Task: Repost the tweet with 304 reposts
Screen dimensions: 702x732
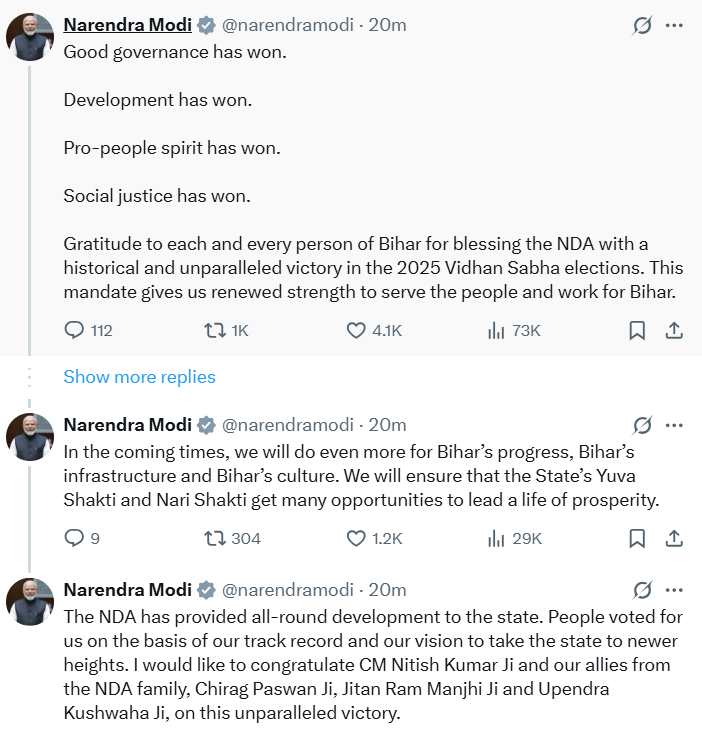Action: [x=214, y=538]
